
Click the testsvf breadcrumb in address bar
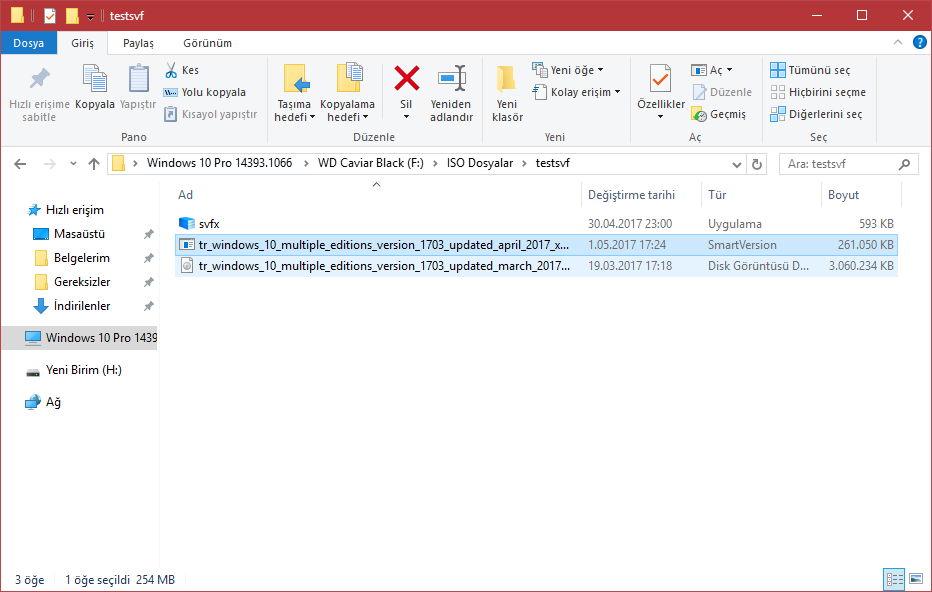click(x=552, y=163)
